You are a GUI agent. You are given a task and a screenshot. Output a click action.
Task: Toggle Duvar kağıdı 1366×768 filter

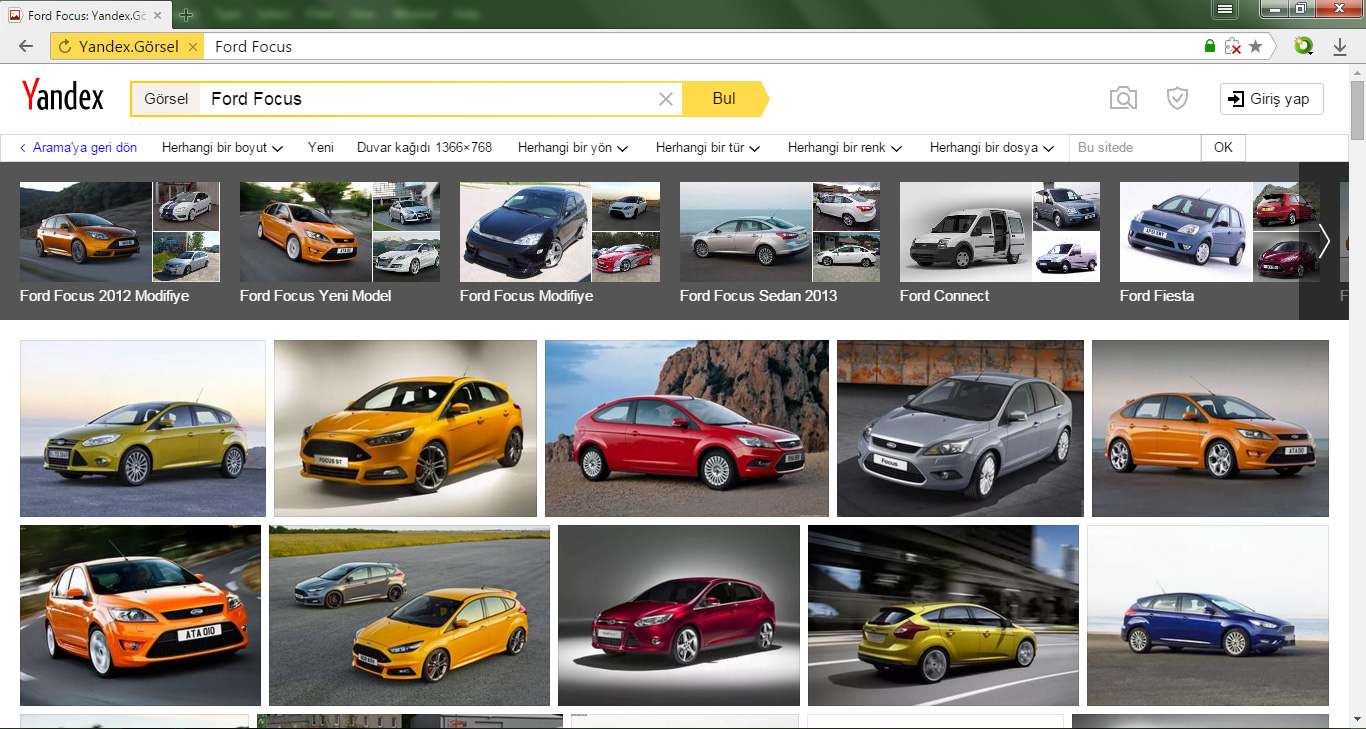(x=424, y=147)
